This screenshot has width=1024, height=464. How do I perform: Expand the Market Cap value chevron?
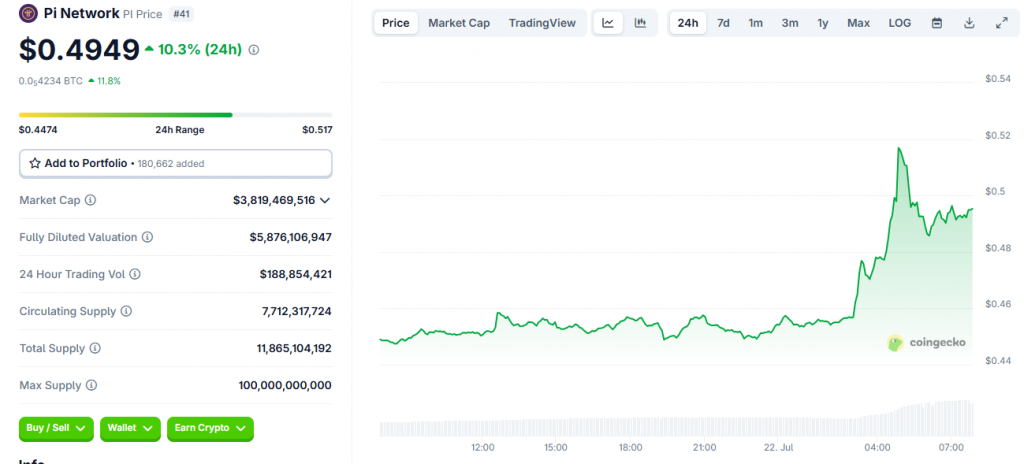pos(325,200)
